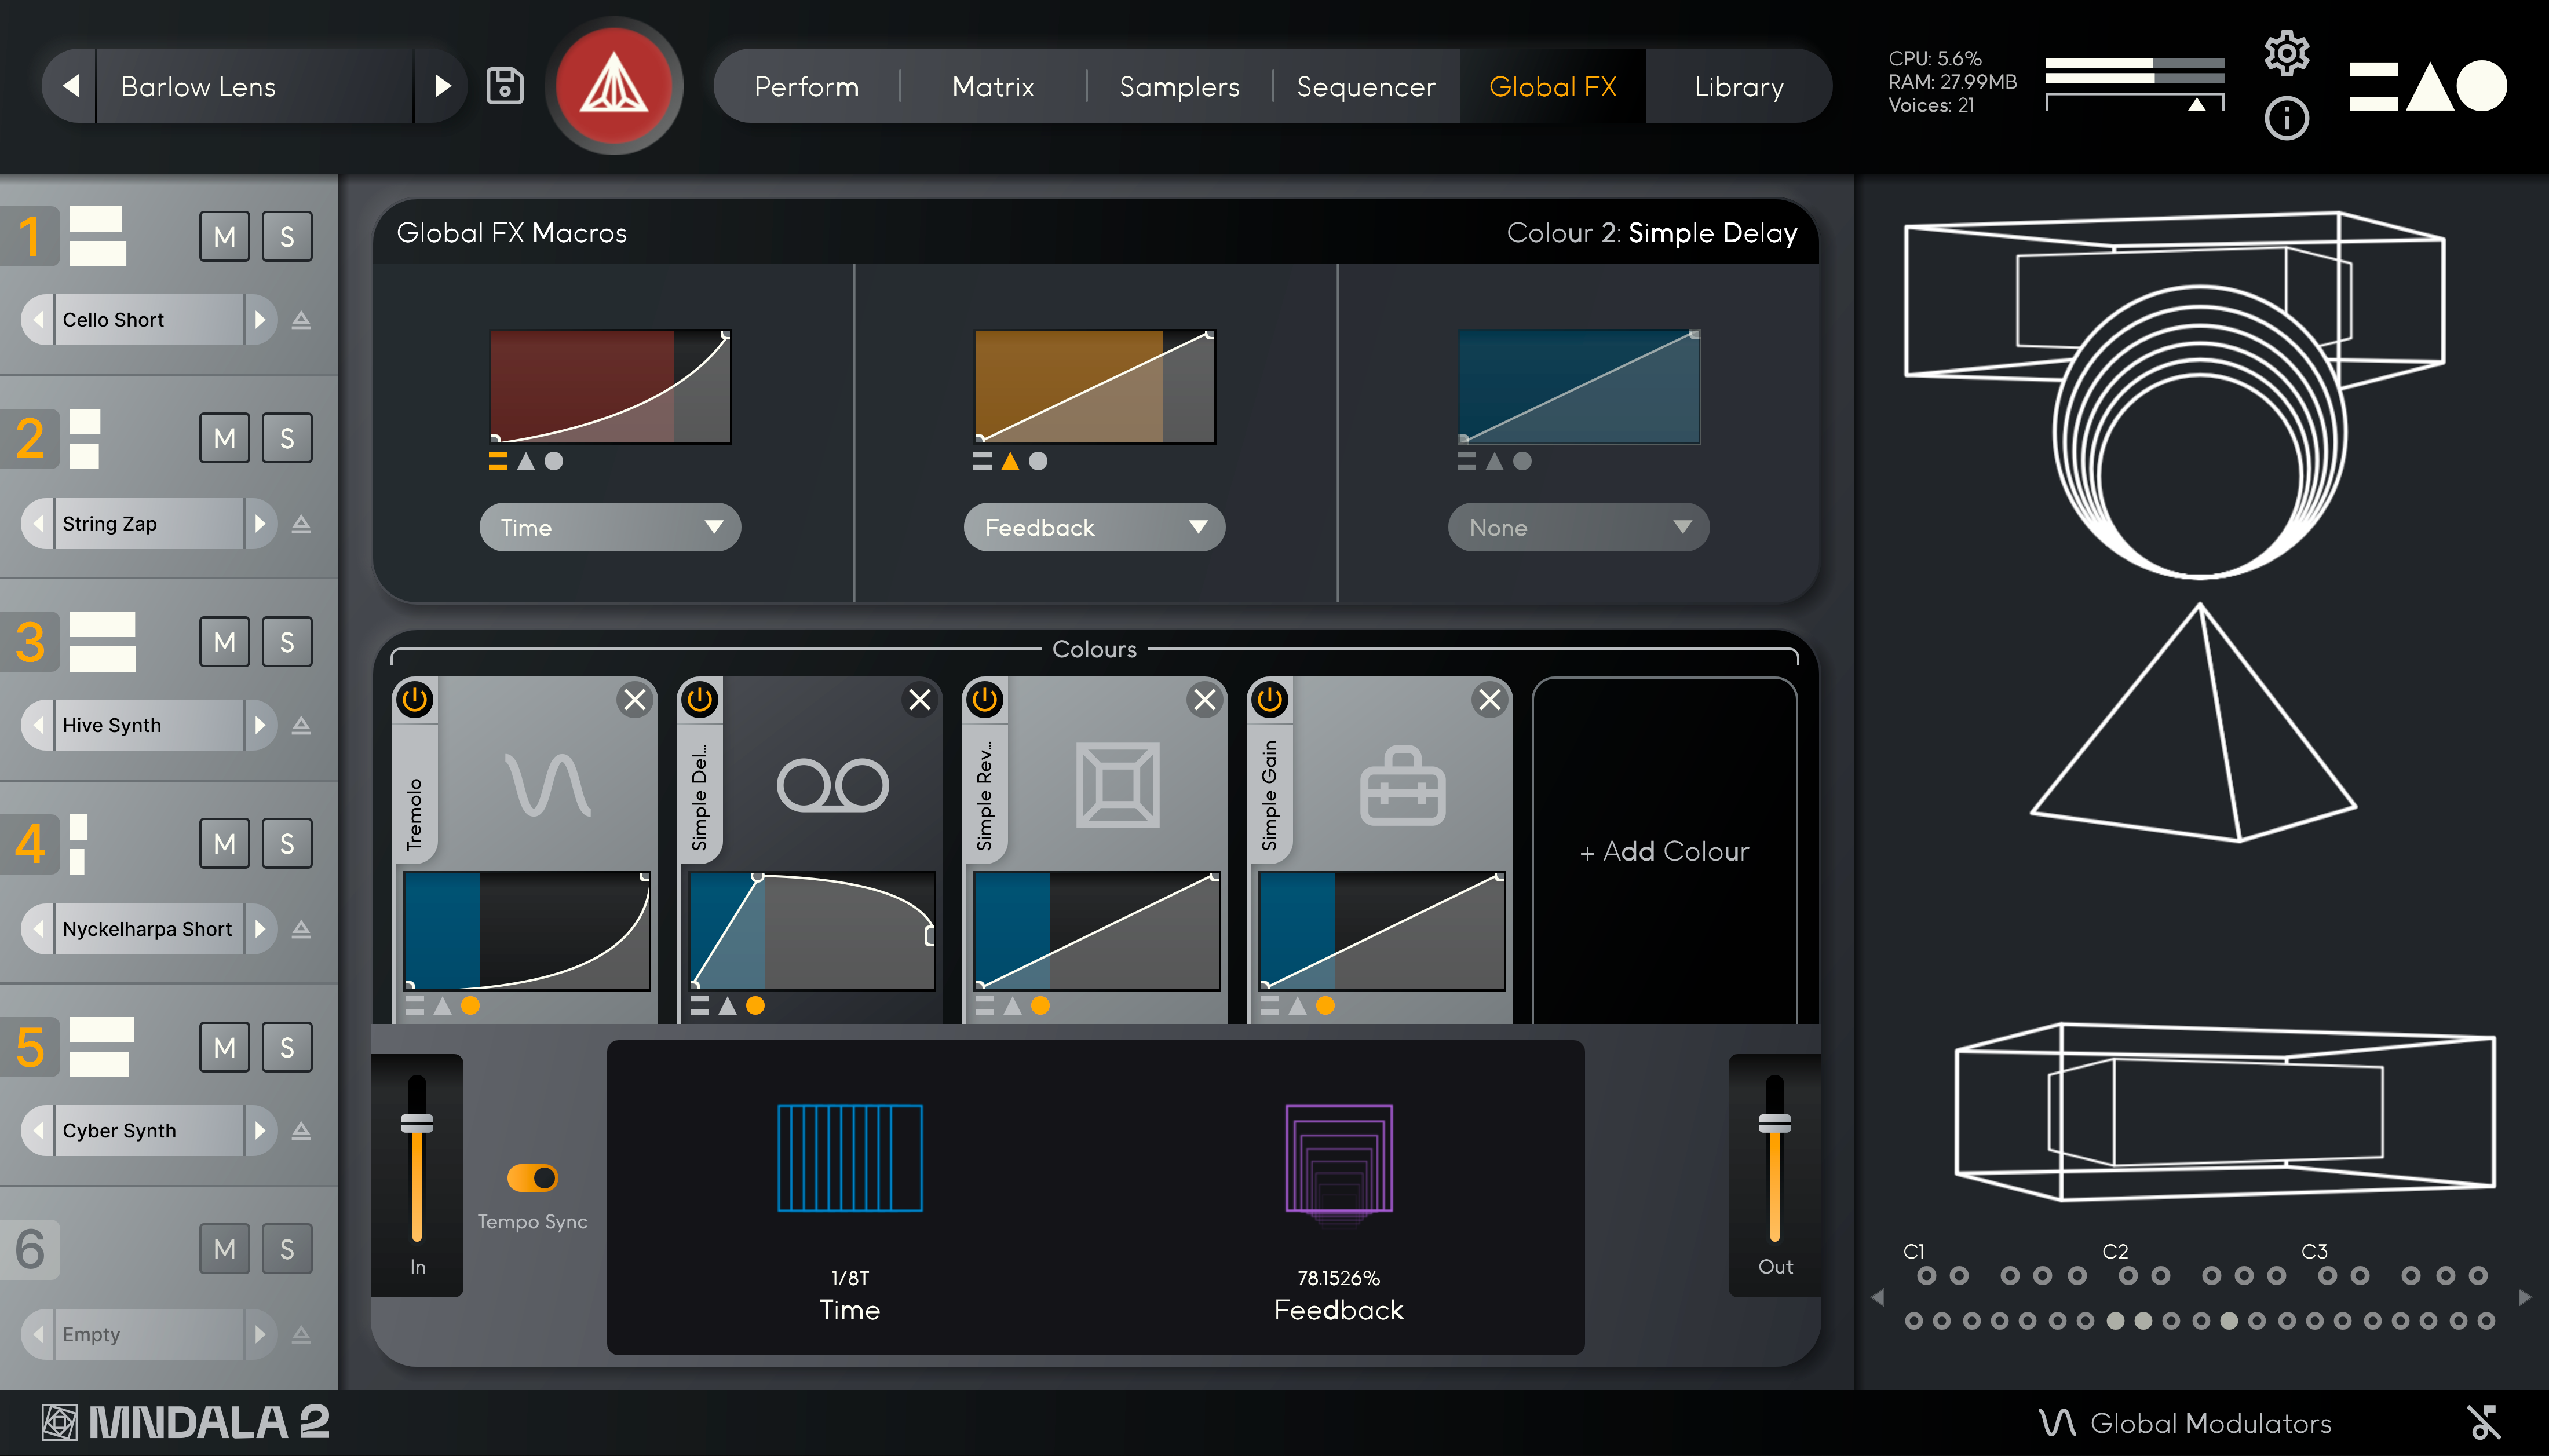The width and height of the screenshot is (2549, 1456).
Task: Open the Library tab
Action: click(x=1738, y=87)
